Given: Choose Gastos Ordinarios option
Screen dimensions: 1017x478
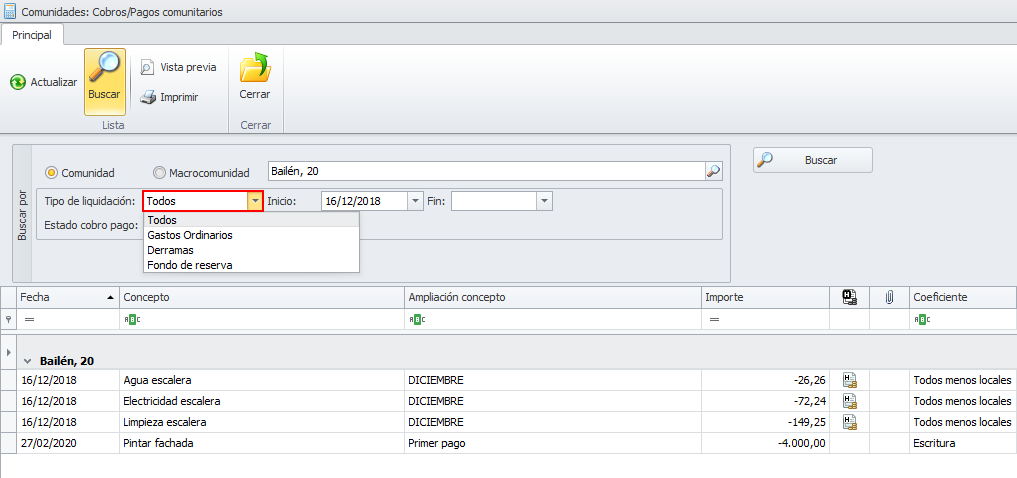Looking at the screenshot, I should click(251, 235).
